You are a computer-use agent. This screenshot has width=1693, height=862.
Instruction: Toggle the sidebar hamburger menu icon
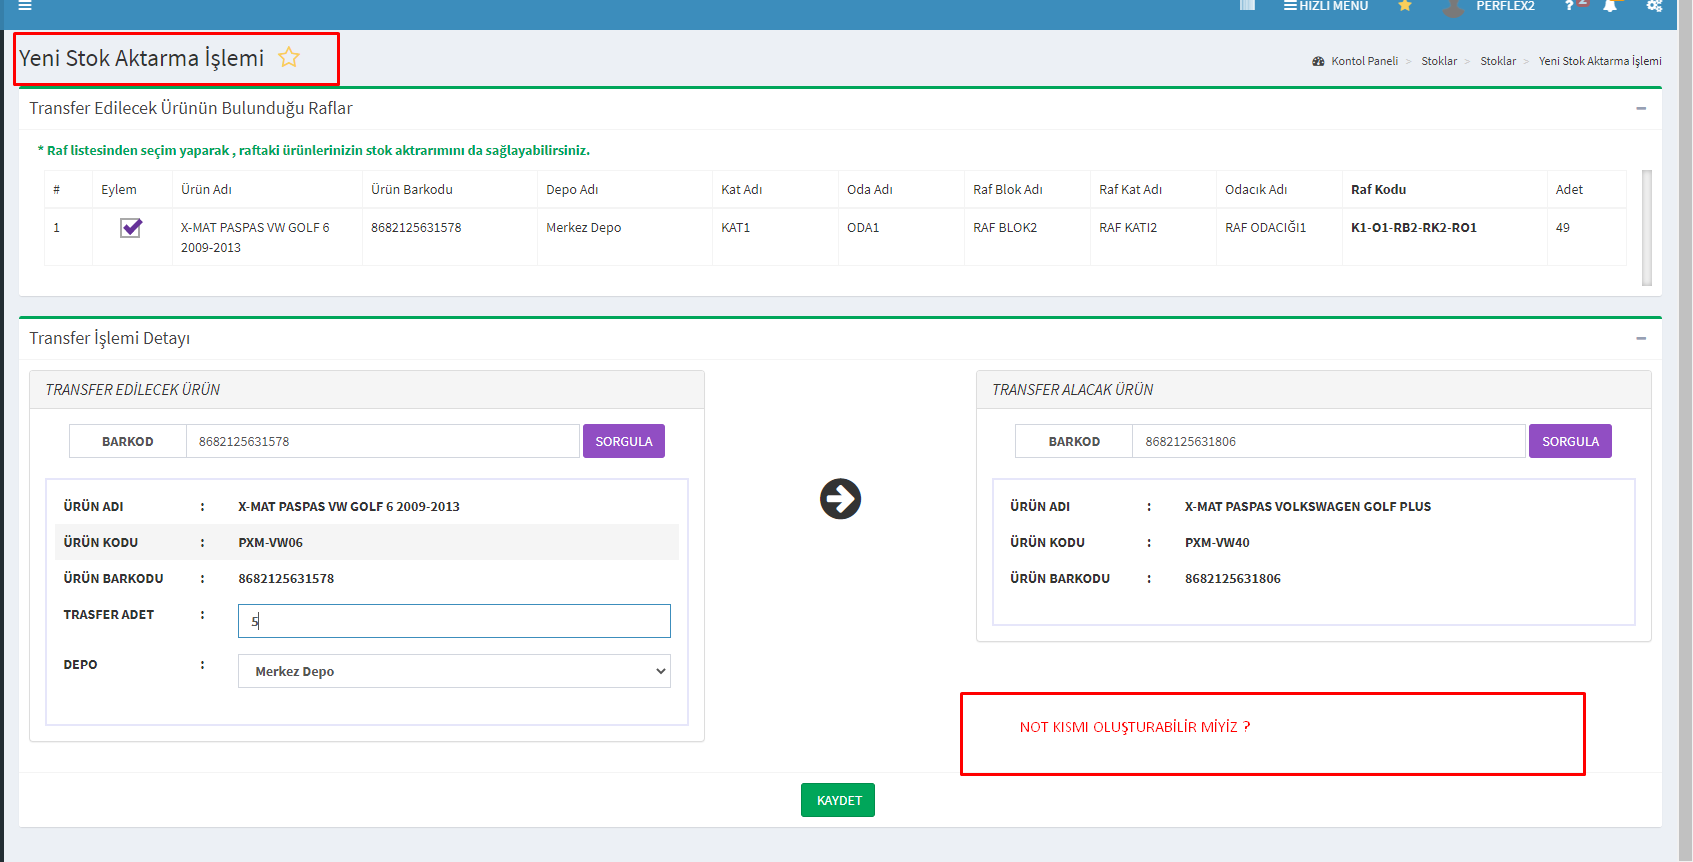[x=25, y=6]
